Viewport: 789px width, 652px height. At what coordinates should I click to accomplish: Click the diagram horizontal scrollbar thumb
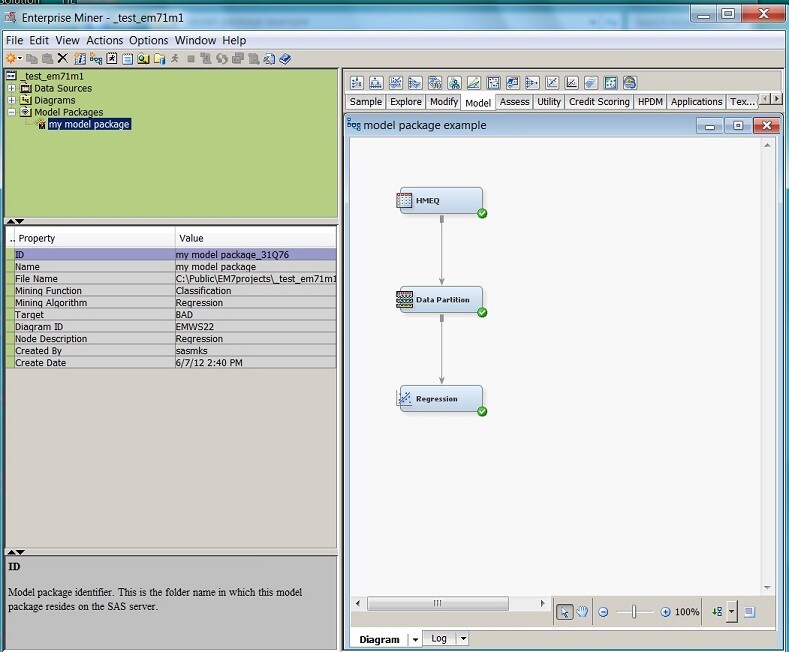435,603
